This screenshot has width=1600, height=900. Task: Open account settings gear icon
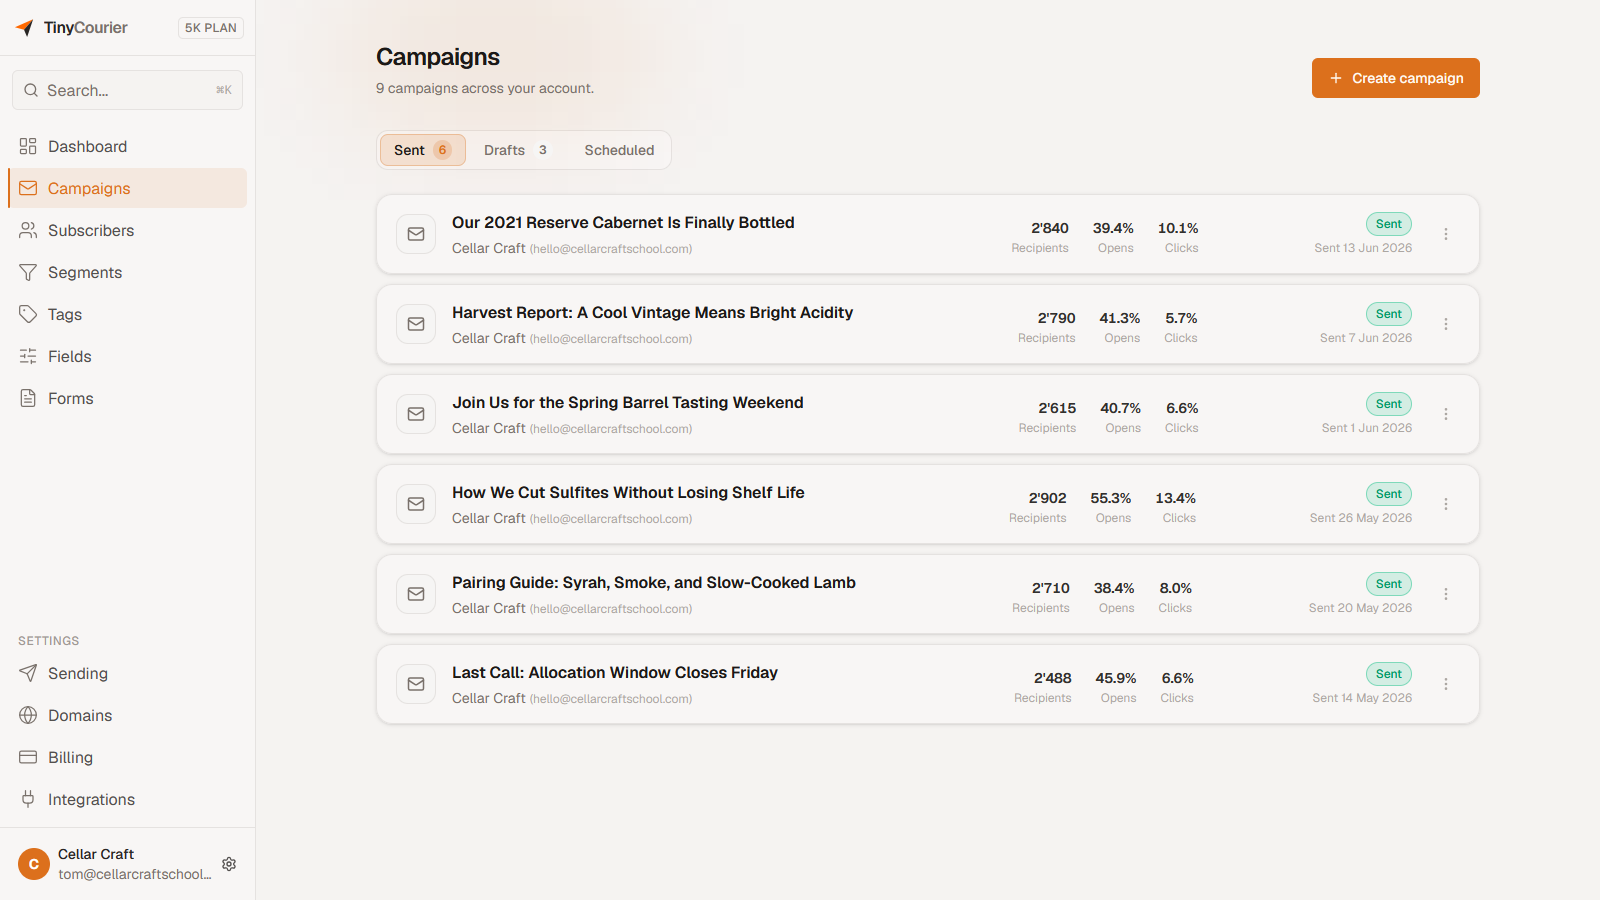229,864
